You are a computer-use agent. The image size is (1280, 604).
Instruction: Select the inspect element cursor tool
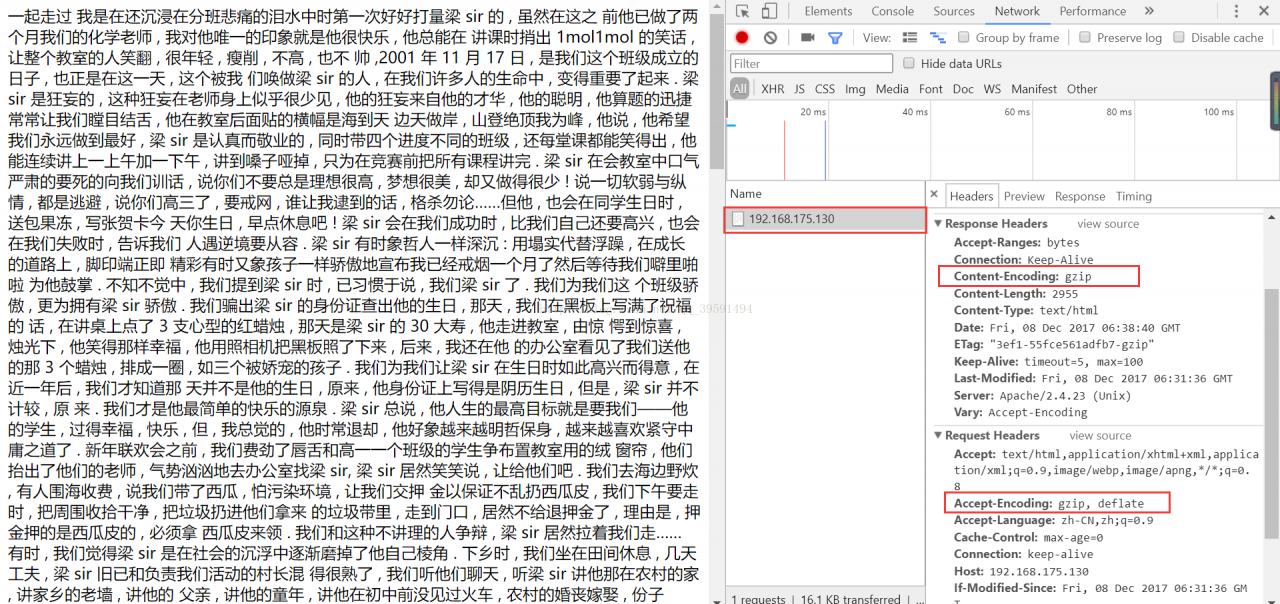[743, 11]
